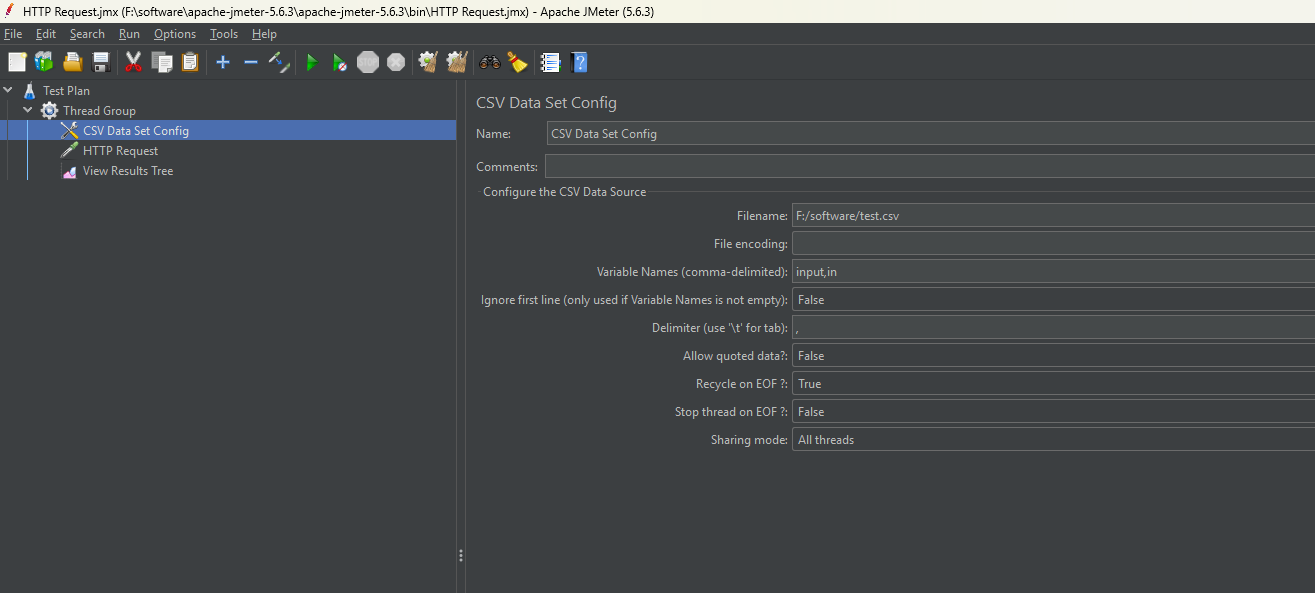The image size is (1315, 593).
Task: Start the test with green play icon
Action: coord(311,62)
